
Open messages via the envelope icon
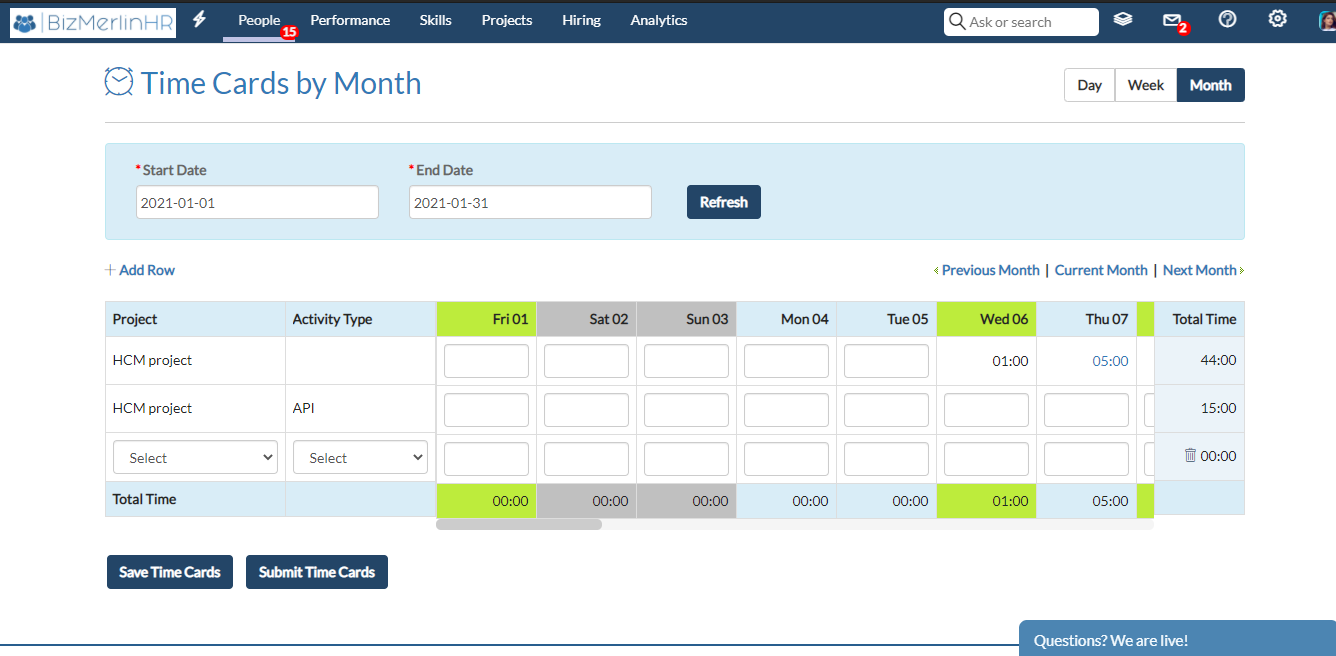click(x=1172, y=19)
